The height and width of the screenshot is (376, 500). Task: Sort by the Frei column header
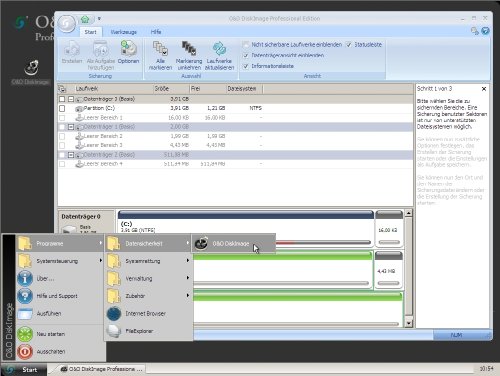coord(208,89)
